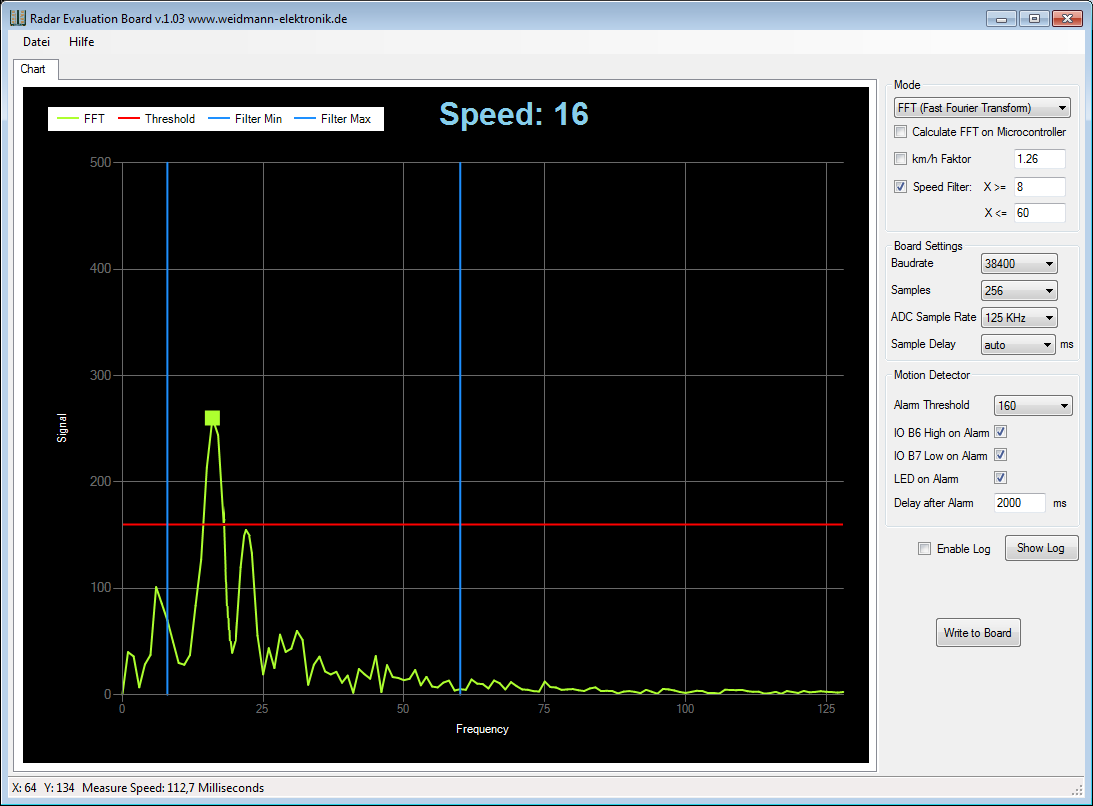Minimize the Radar Evaluation Board window

tap(1001, 19)
